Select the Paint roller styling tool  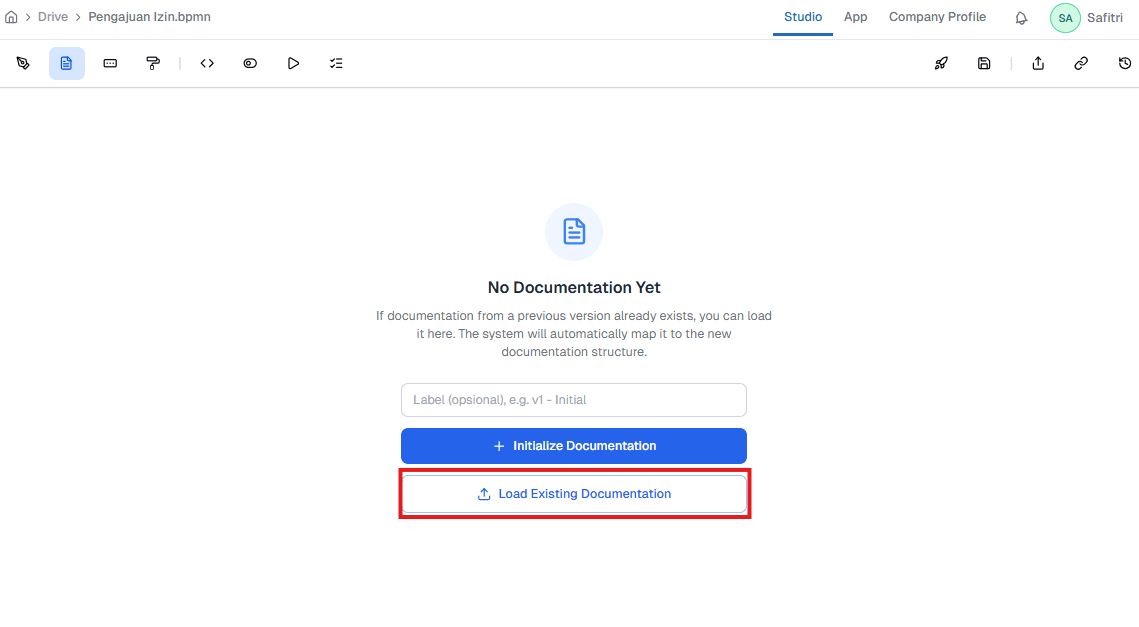pos(152,63)
